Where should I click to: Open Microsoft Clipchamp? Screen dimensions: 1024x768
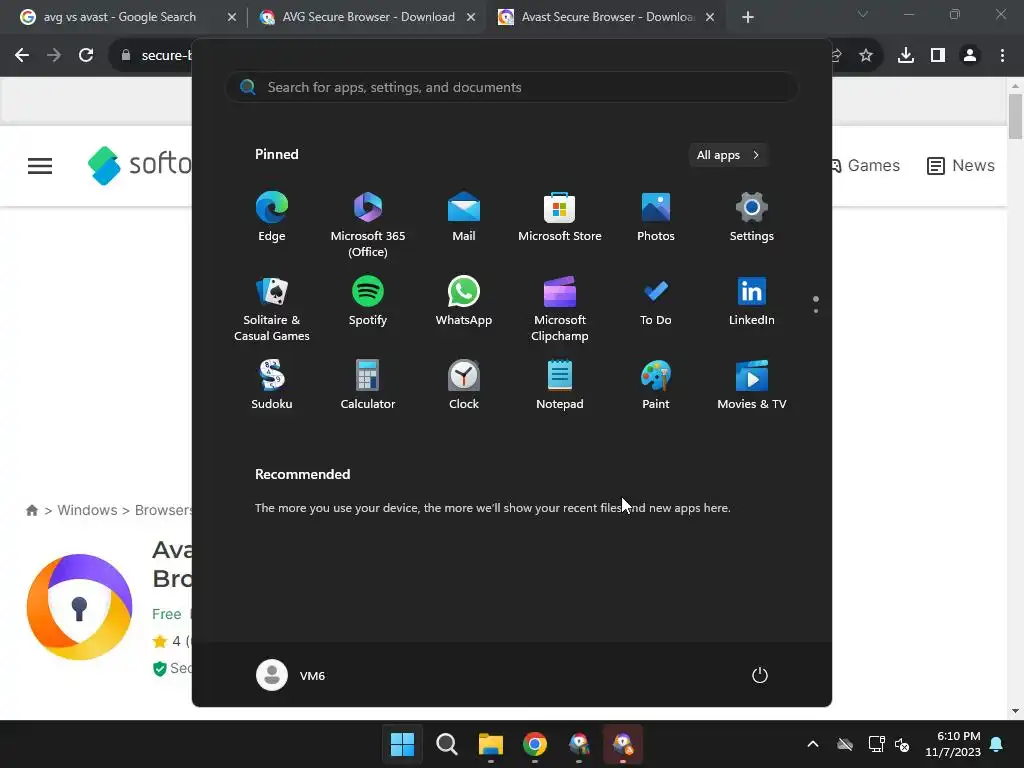[x=560, y=308]
